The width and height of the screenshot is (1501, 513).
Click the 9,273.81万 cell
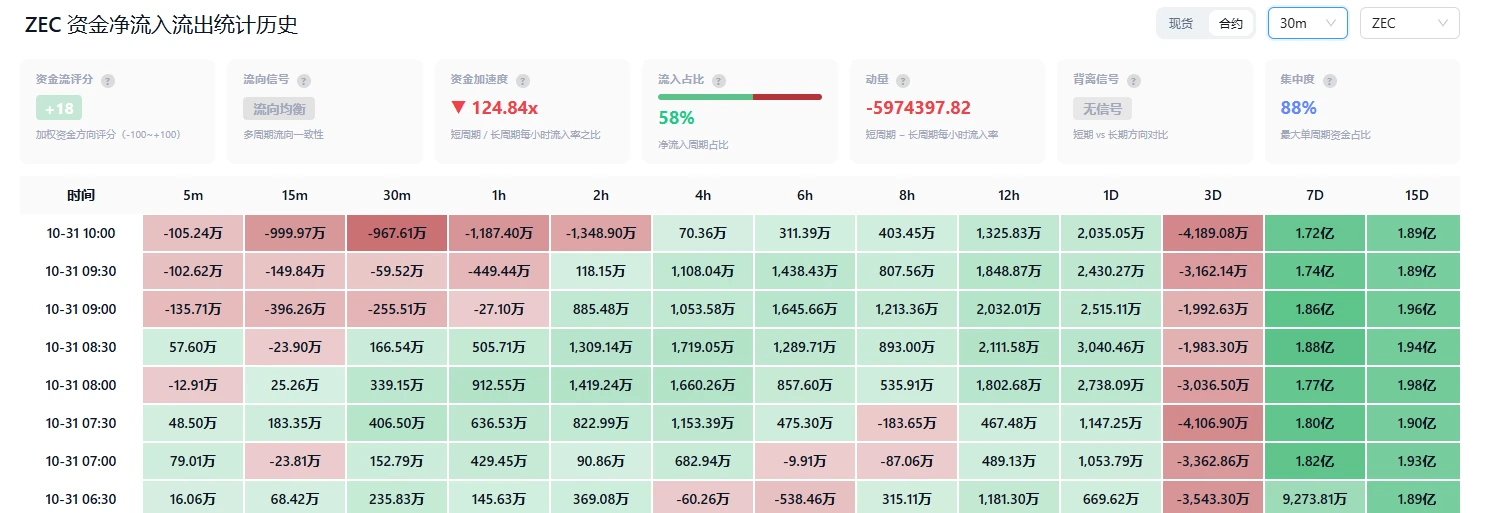tap(1315, 499)
